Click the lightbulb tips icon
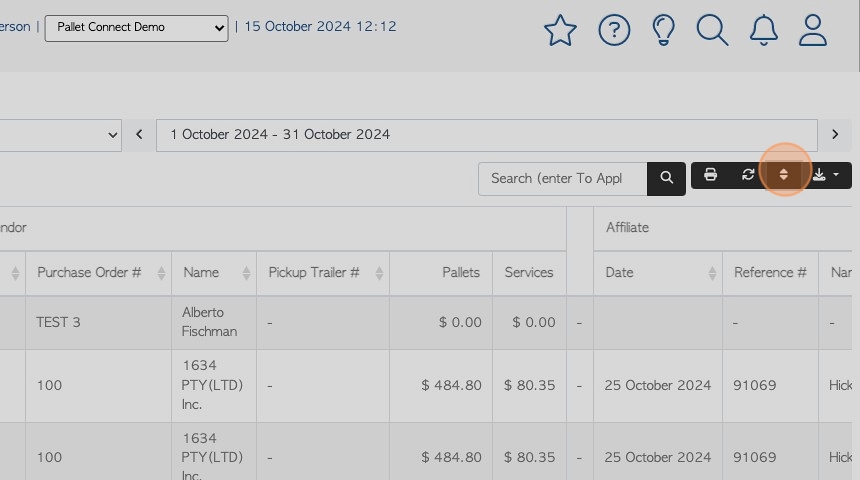Image resolution: width=860 pixels, height=480 pixels. point(663,30)
